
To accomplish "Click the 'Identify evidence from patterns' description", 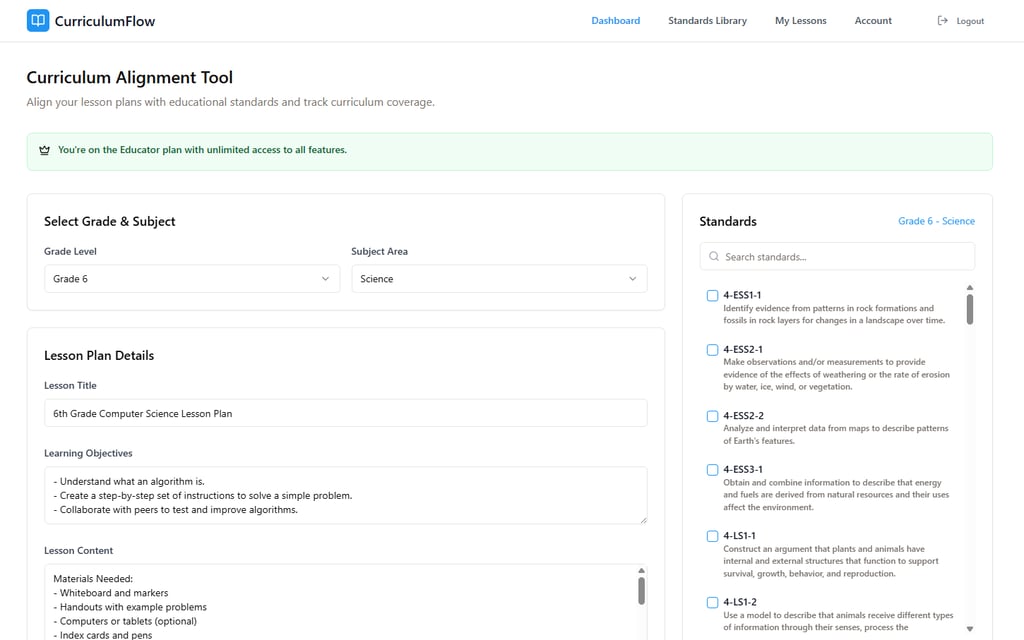I will coord(834,314).
